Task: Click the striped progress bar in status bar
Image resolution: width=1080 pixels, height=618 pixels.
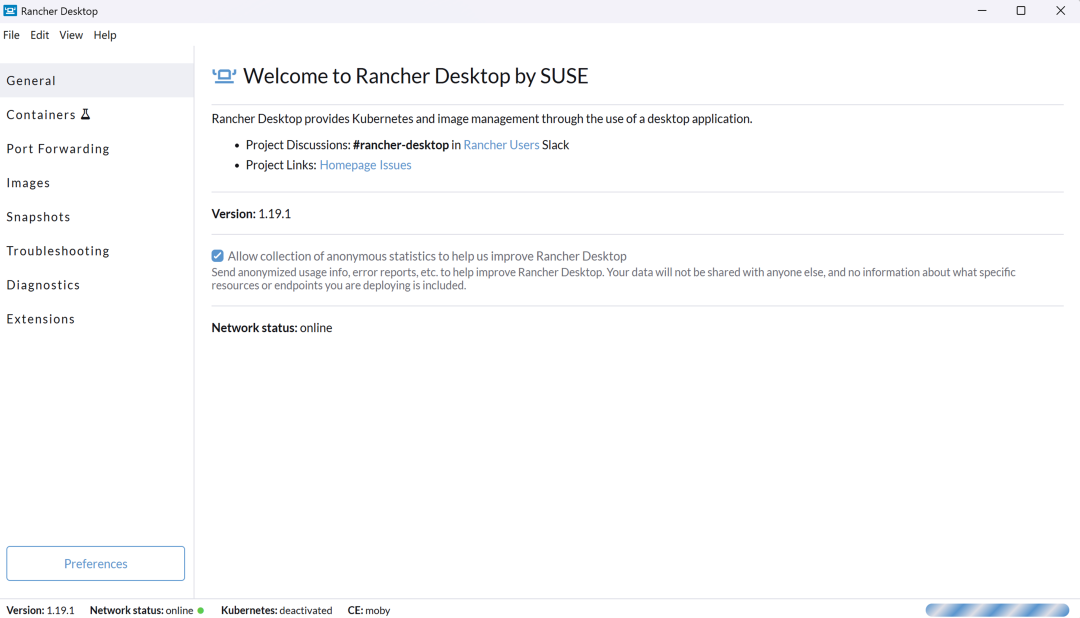Action: point(997,610)
